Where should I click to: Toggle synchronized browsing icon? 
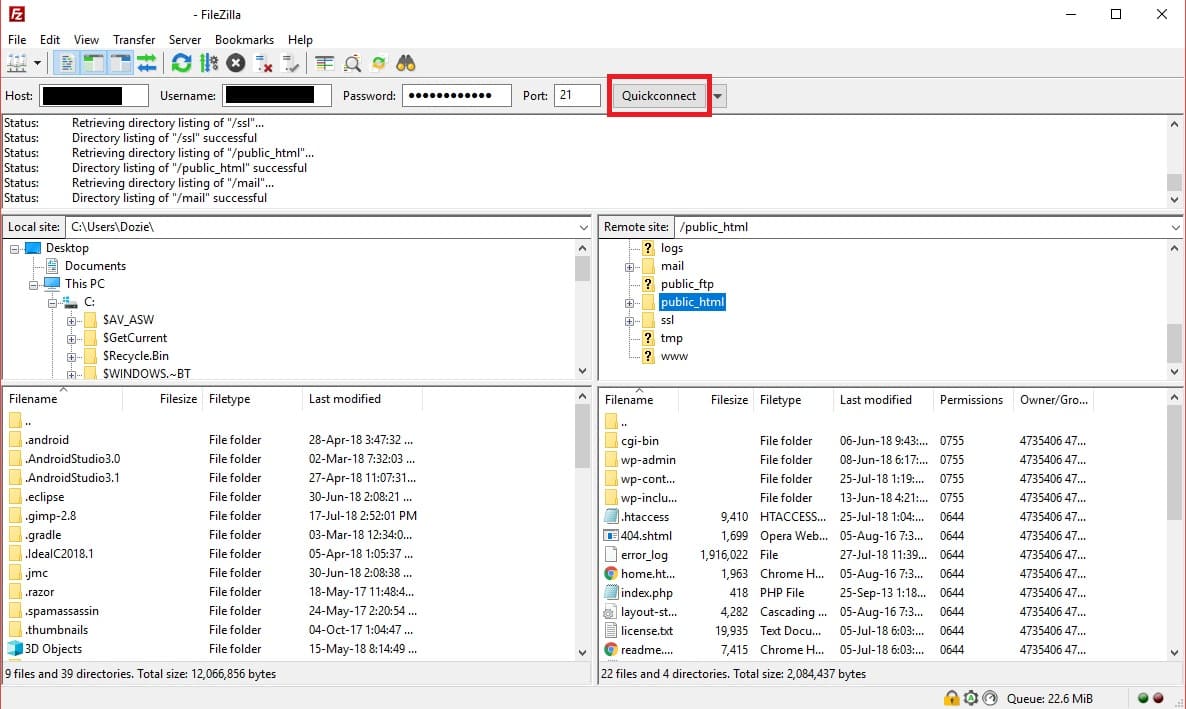pos(379,64)
